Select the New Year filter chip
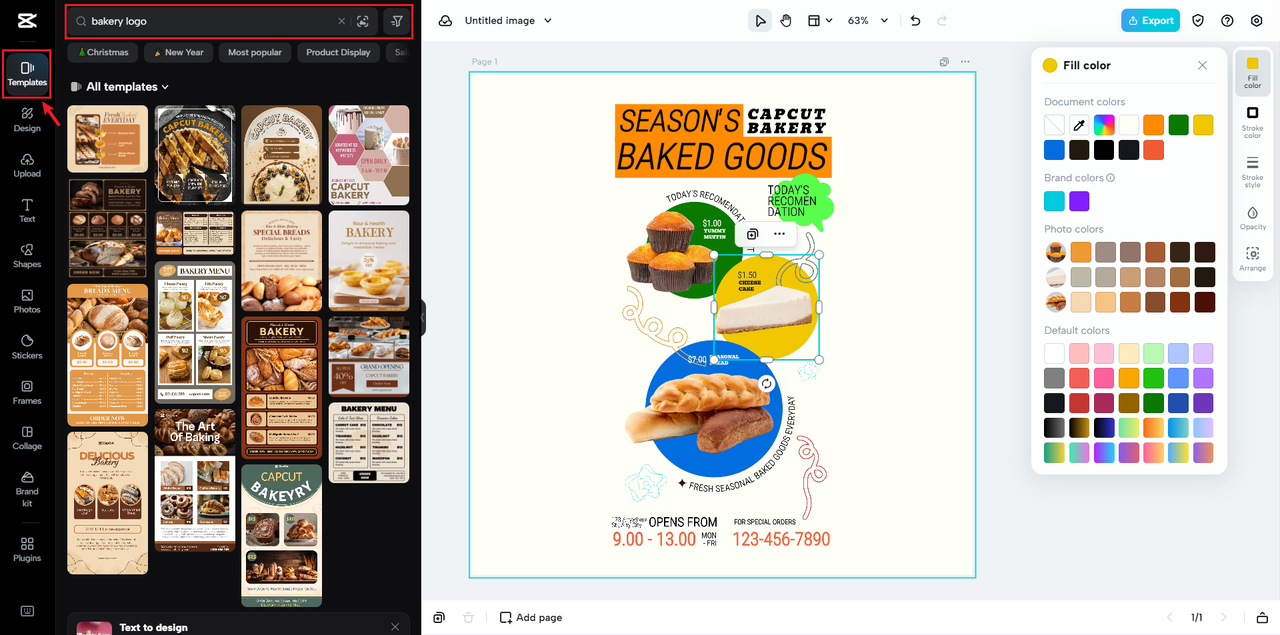 tap(178, 52)
